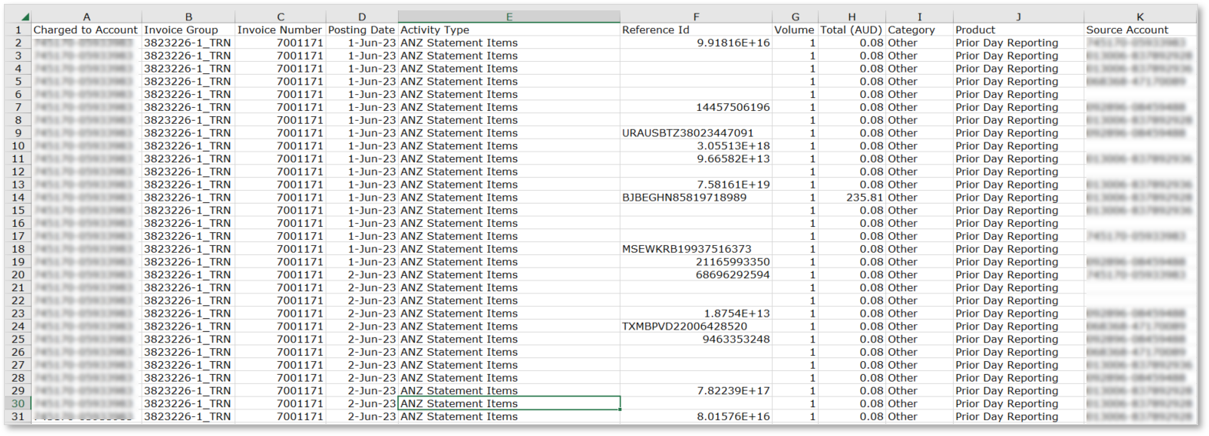Click 'Prior Day Reporting' in row 14
The width and height of the screenshot is (1209, 436).
(x=1018, y=198)
